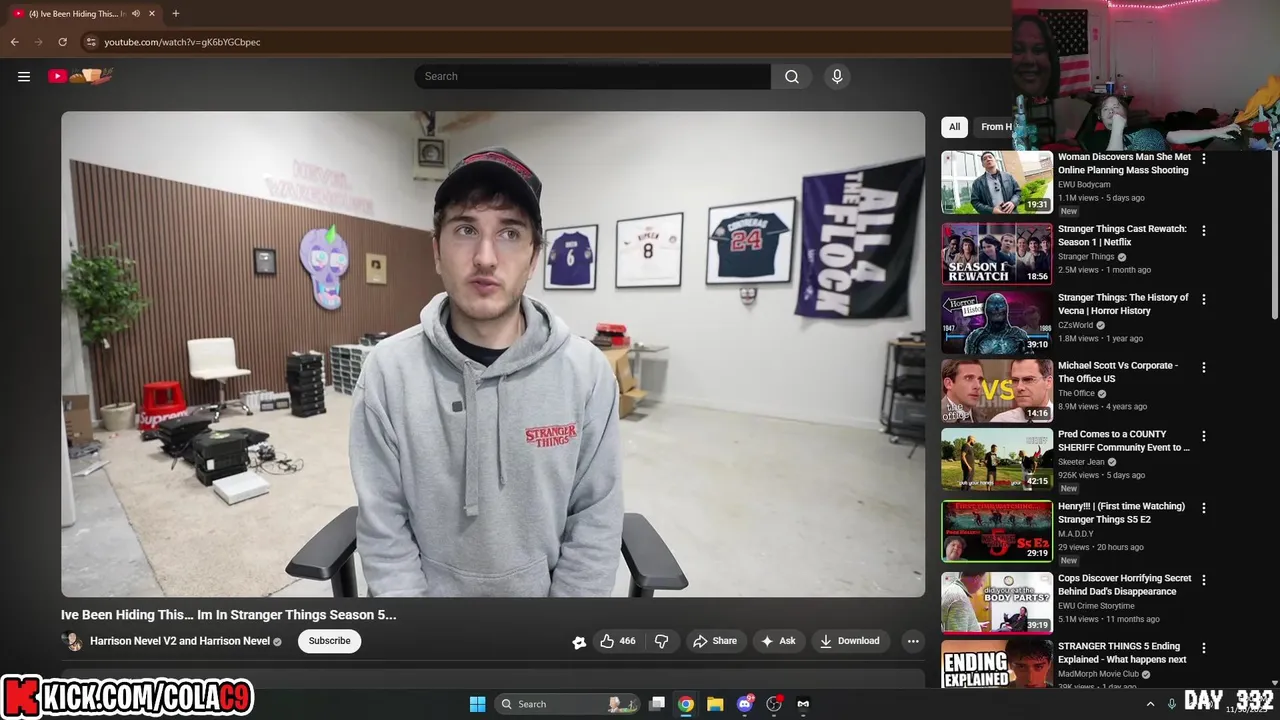This screenshot has width=1280, height=720.
Task: Click CZsWorld channel name
Action: [x=1076, y=325]
